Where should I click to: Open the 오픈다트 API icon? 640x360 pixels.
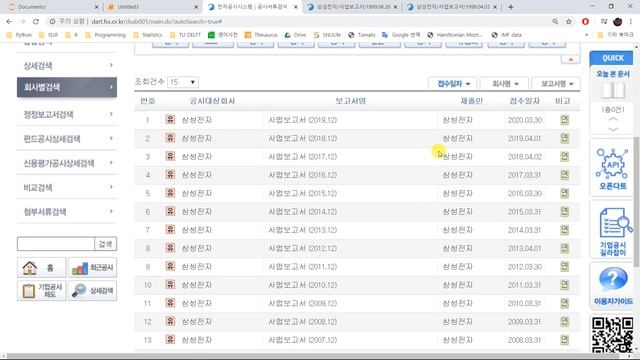[x=612, y=169]
